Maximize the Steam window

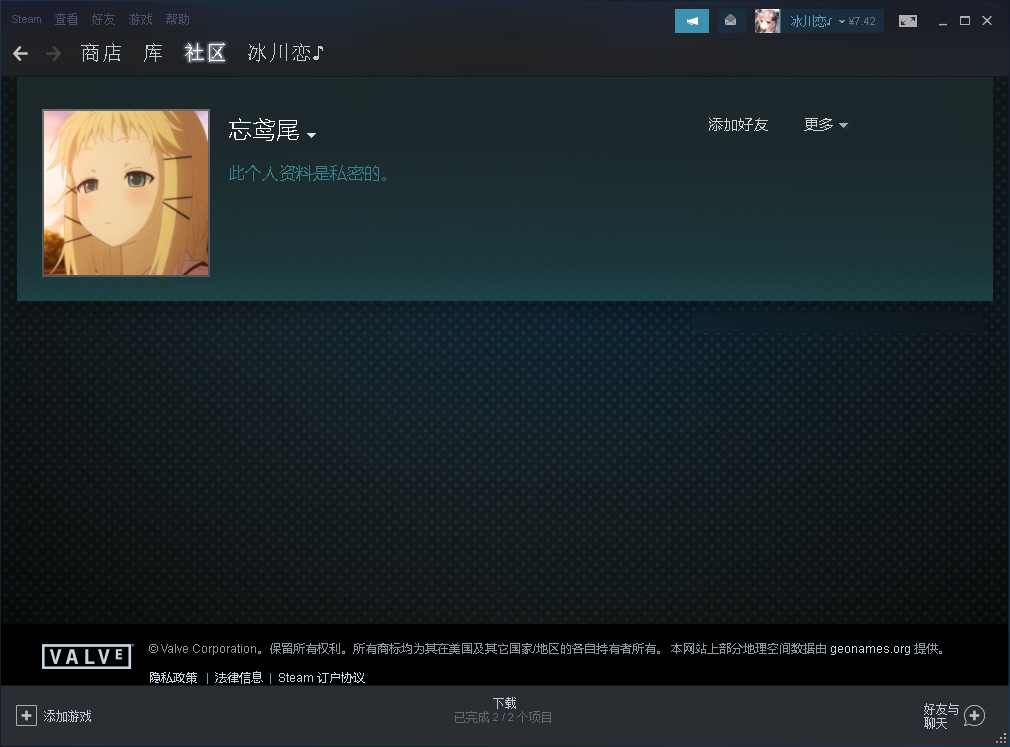point(965,21)
